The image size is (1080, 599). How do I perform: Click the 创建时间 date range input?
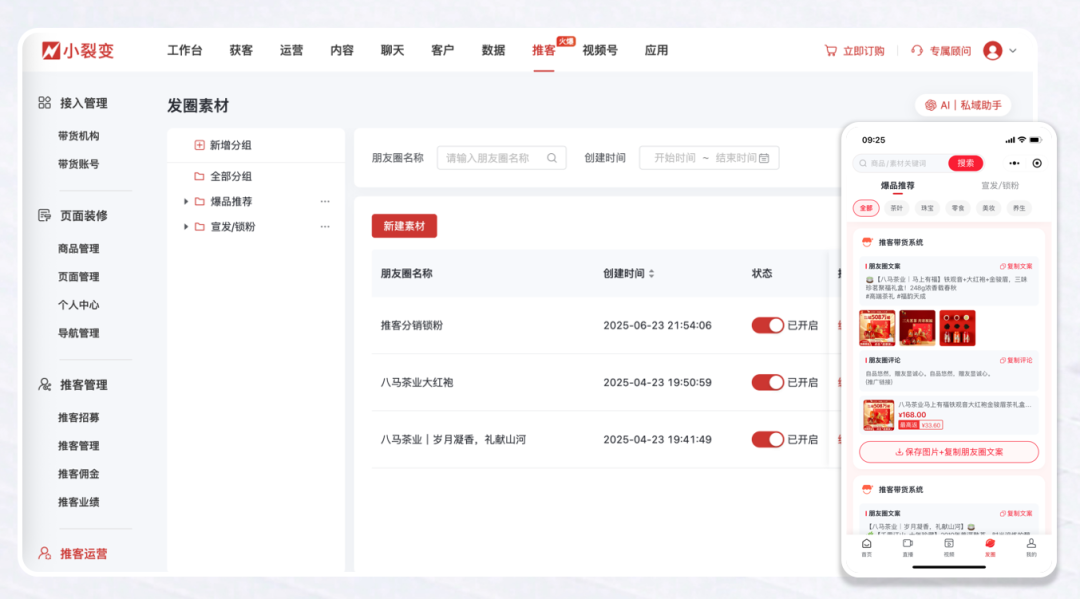(x=709, y=157)
